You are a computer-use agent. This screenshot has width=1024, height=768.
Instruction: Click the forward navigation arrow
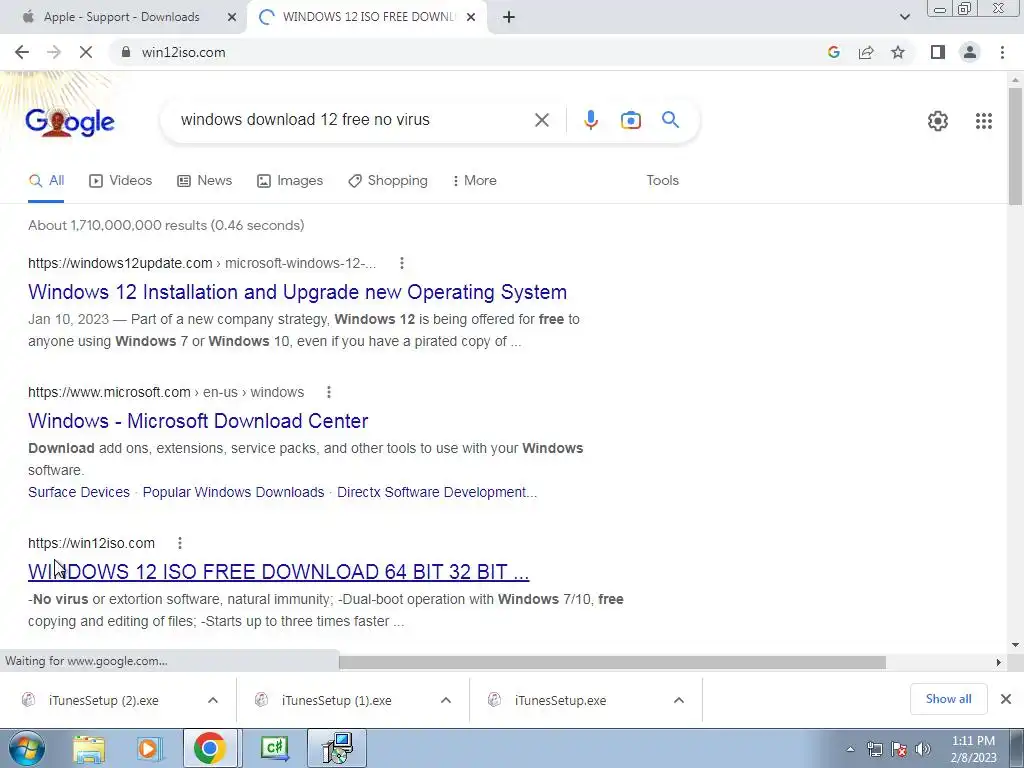(x=54, y=52)
